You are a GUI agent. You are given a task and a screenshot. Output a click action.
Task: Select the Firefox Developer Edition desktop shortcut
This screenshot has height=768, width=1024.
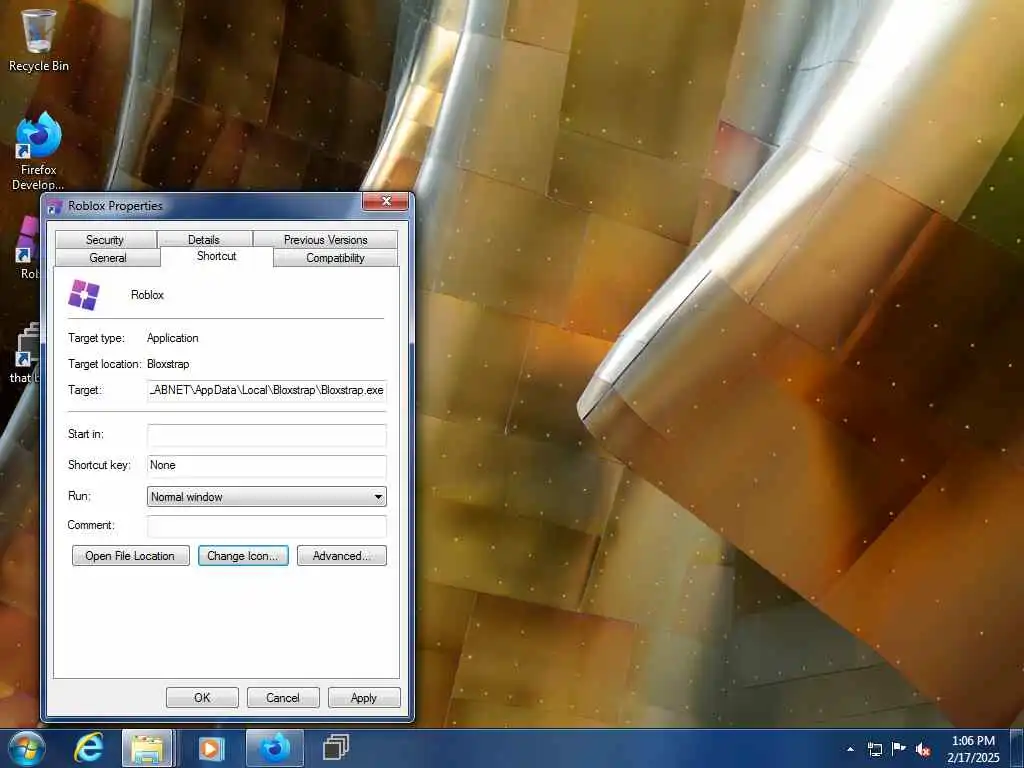click(x=39, y=152)
